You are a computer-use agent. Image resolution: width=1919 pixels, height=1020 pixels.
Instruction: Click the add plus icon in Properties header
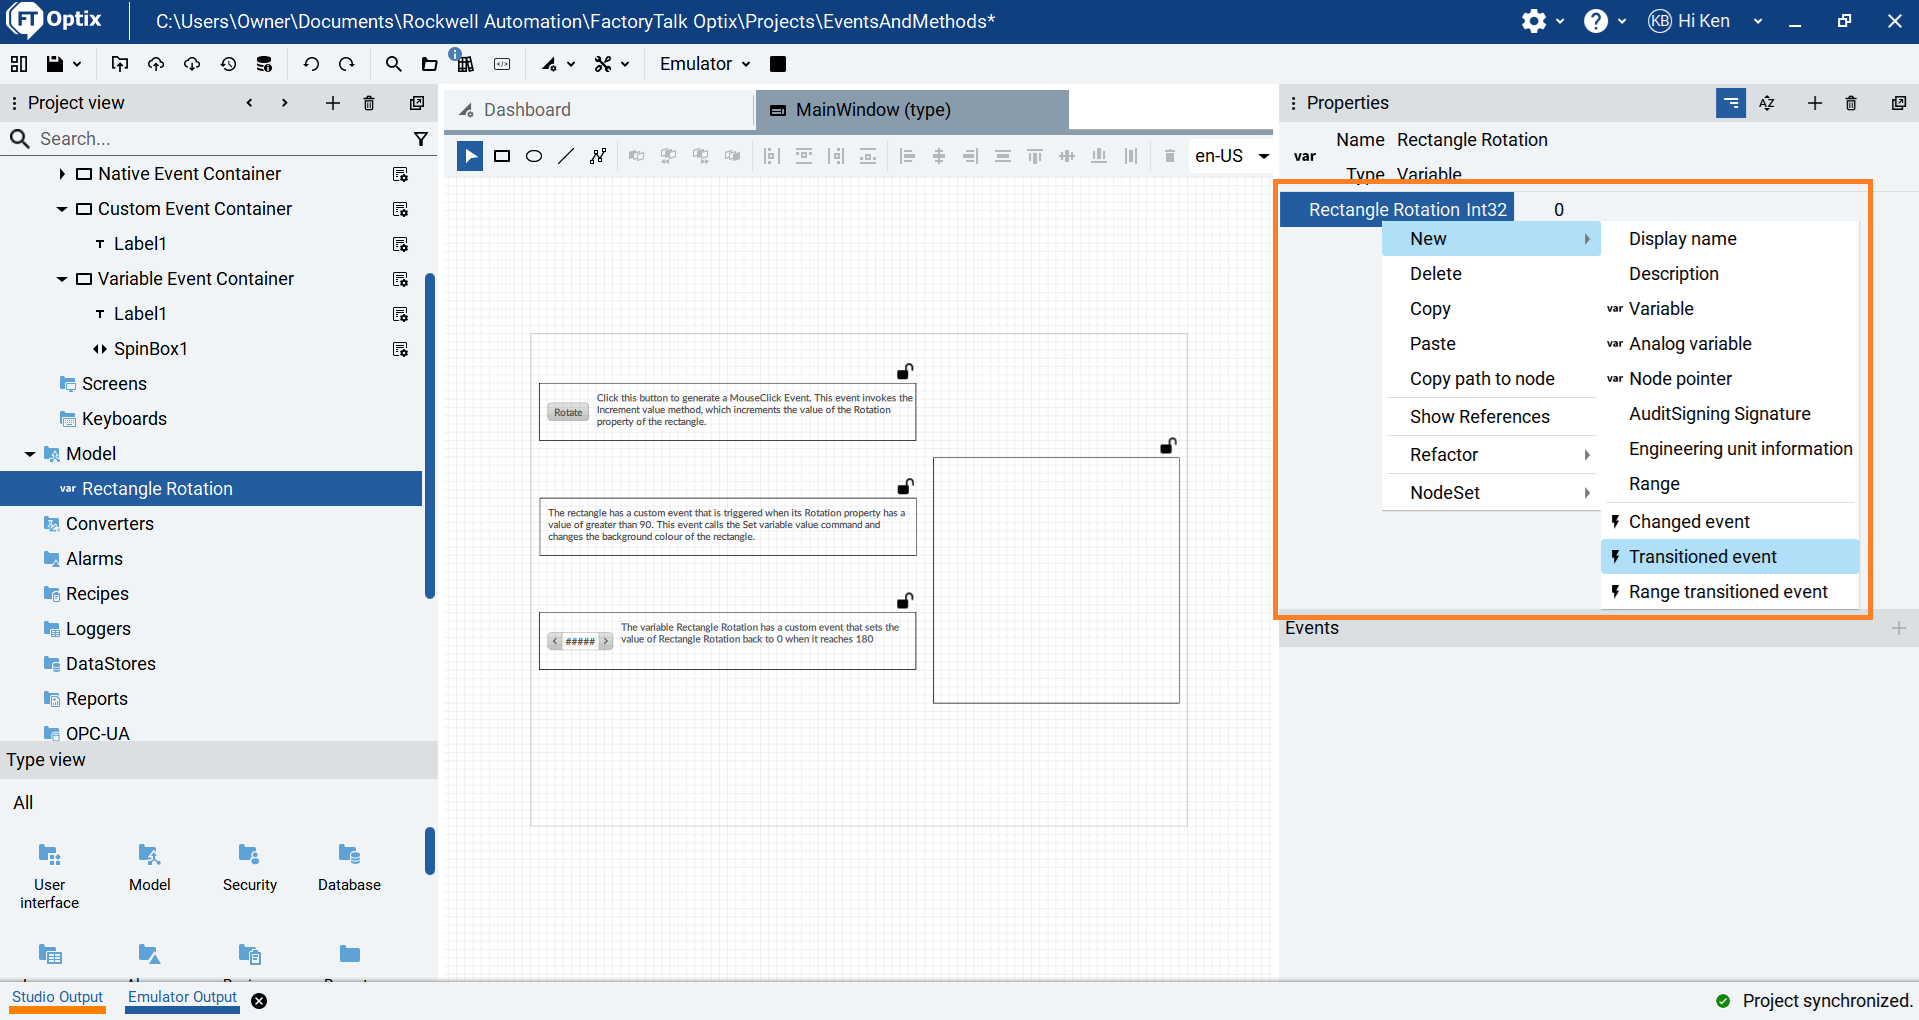click(x=1815, y=103)
